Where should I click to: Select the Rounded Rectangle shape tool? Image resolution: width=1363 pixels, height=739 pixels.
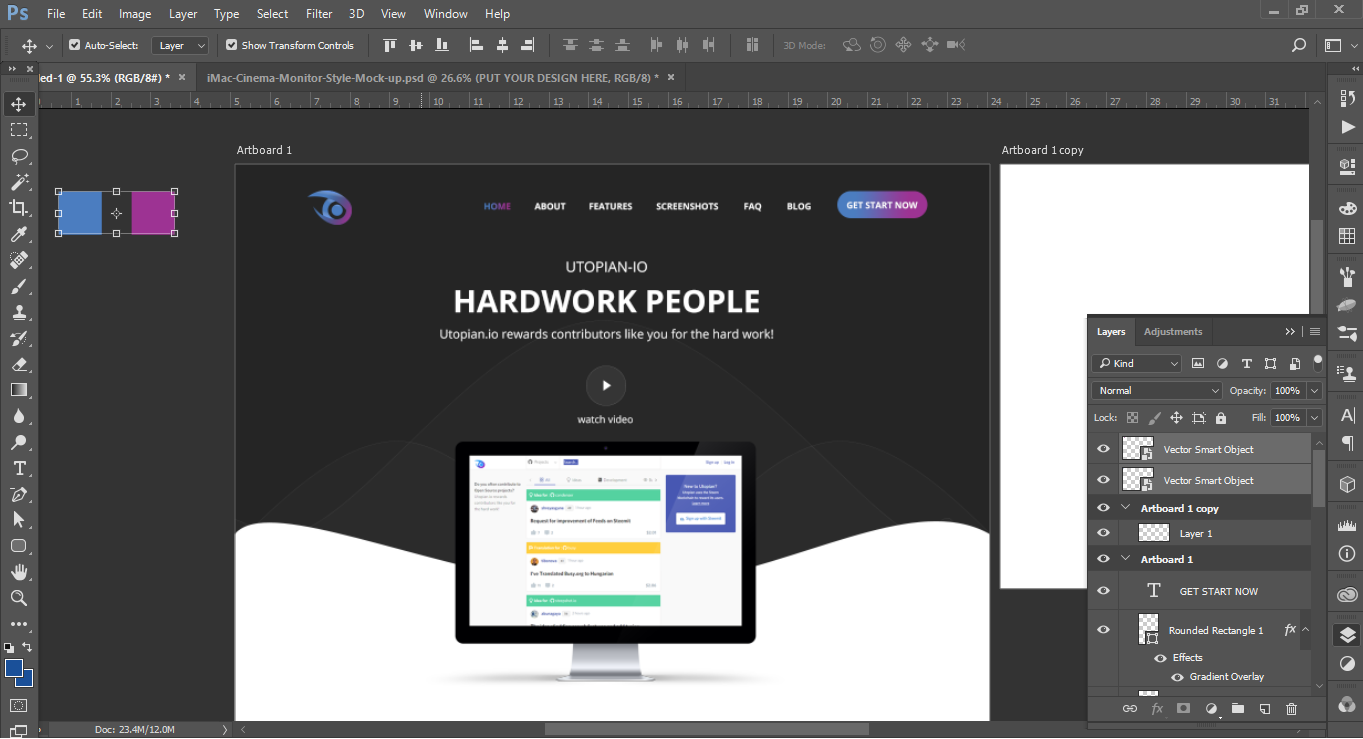pyautogui.click(x=19, y=546)
